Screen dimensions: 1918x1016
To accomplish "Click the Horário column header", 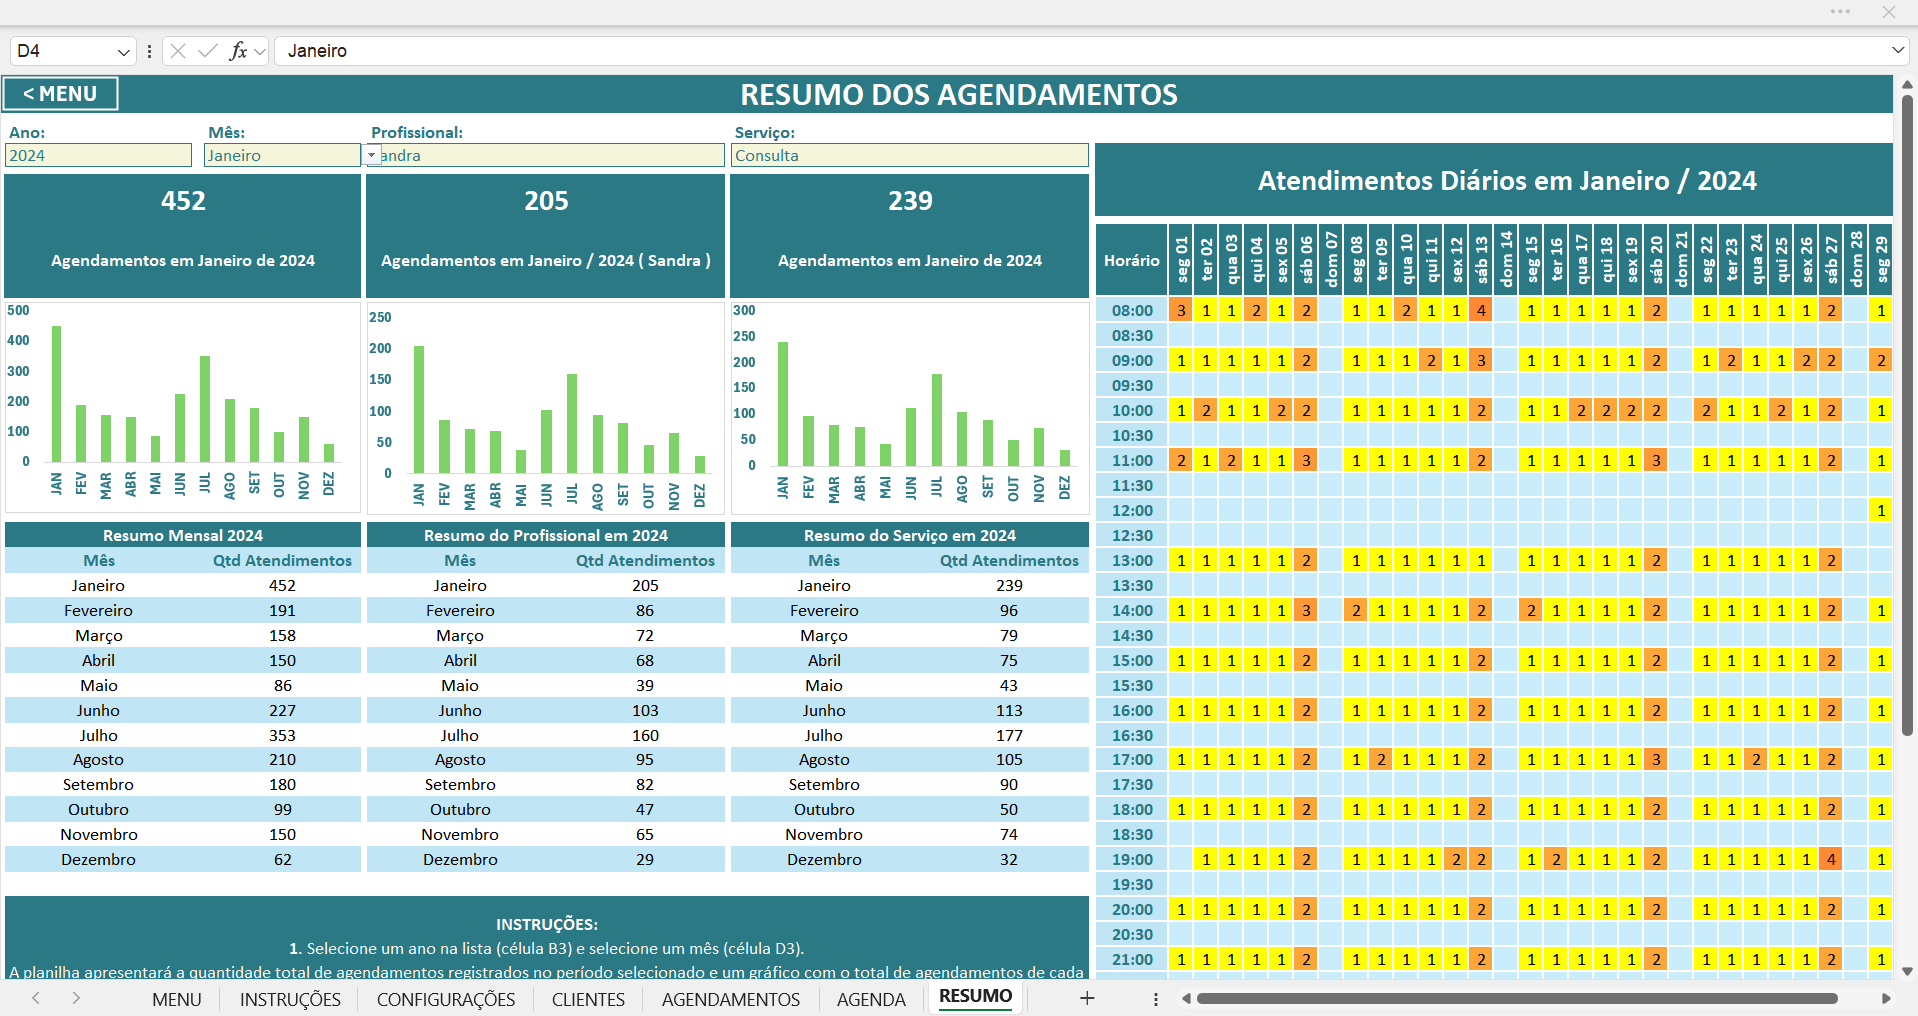I will [1132, 260].
